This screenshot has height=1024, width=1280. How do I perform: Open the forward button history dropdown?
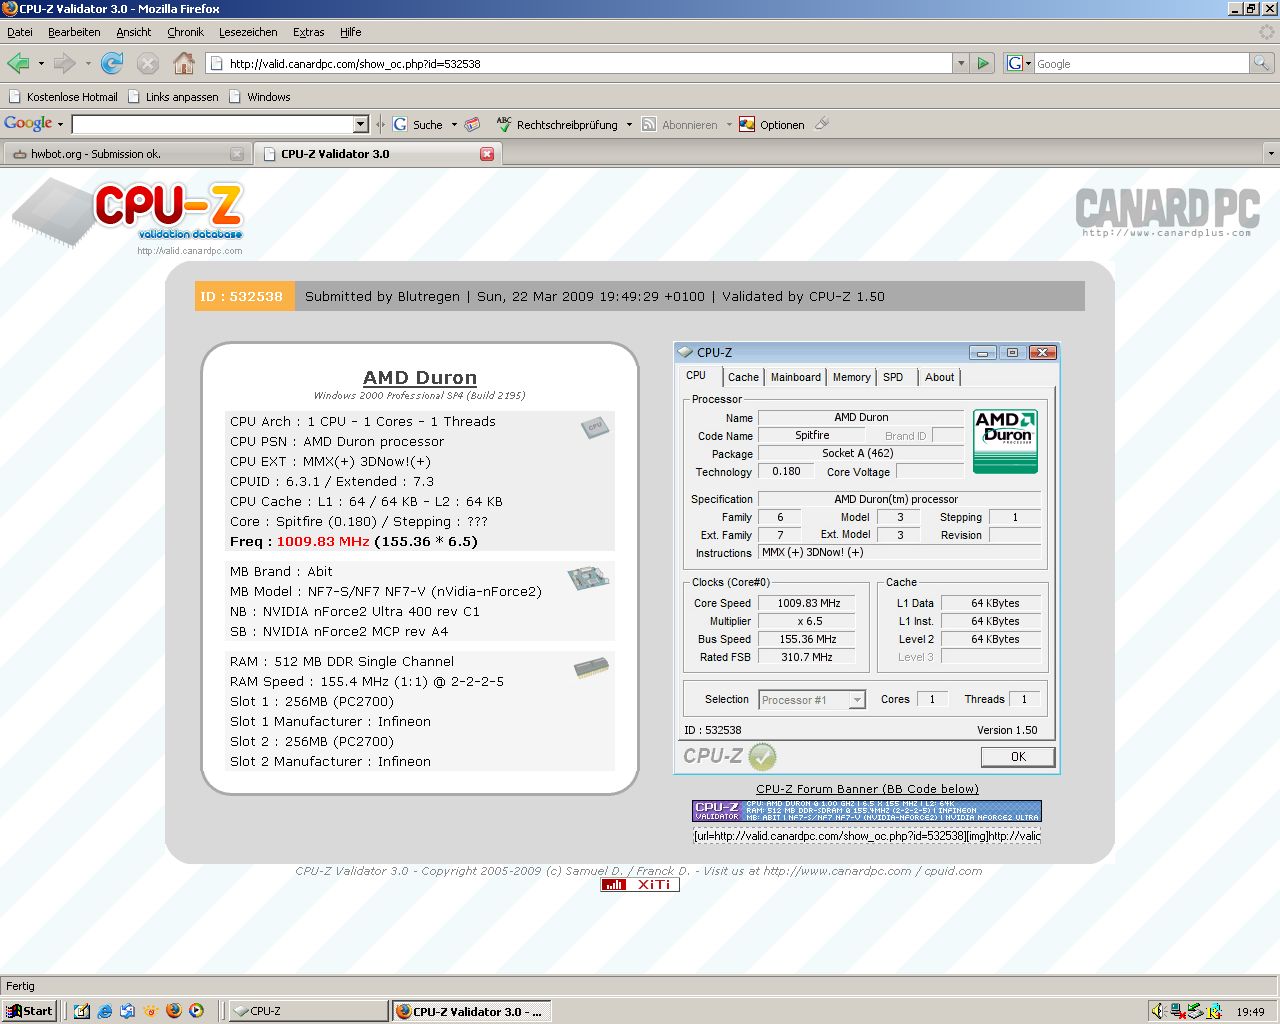coord(88,63)
